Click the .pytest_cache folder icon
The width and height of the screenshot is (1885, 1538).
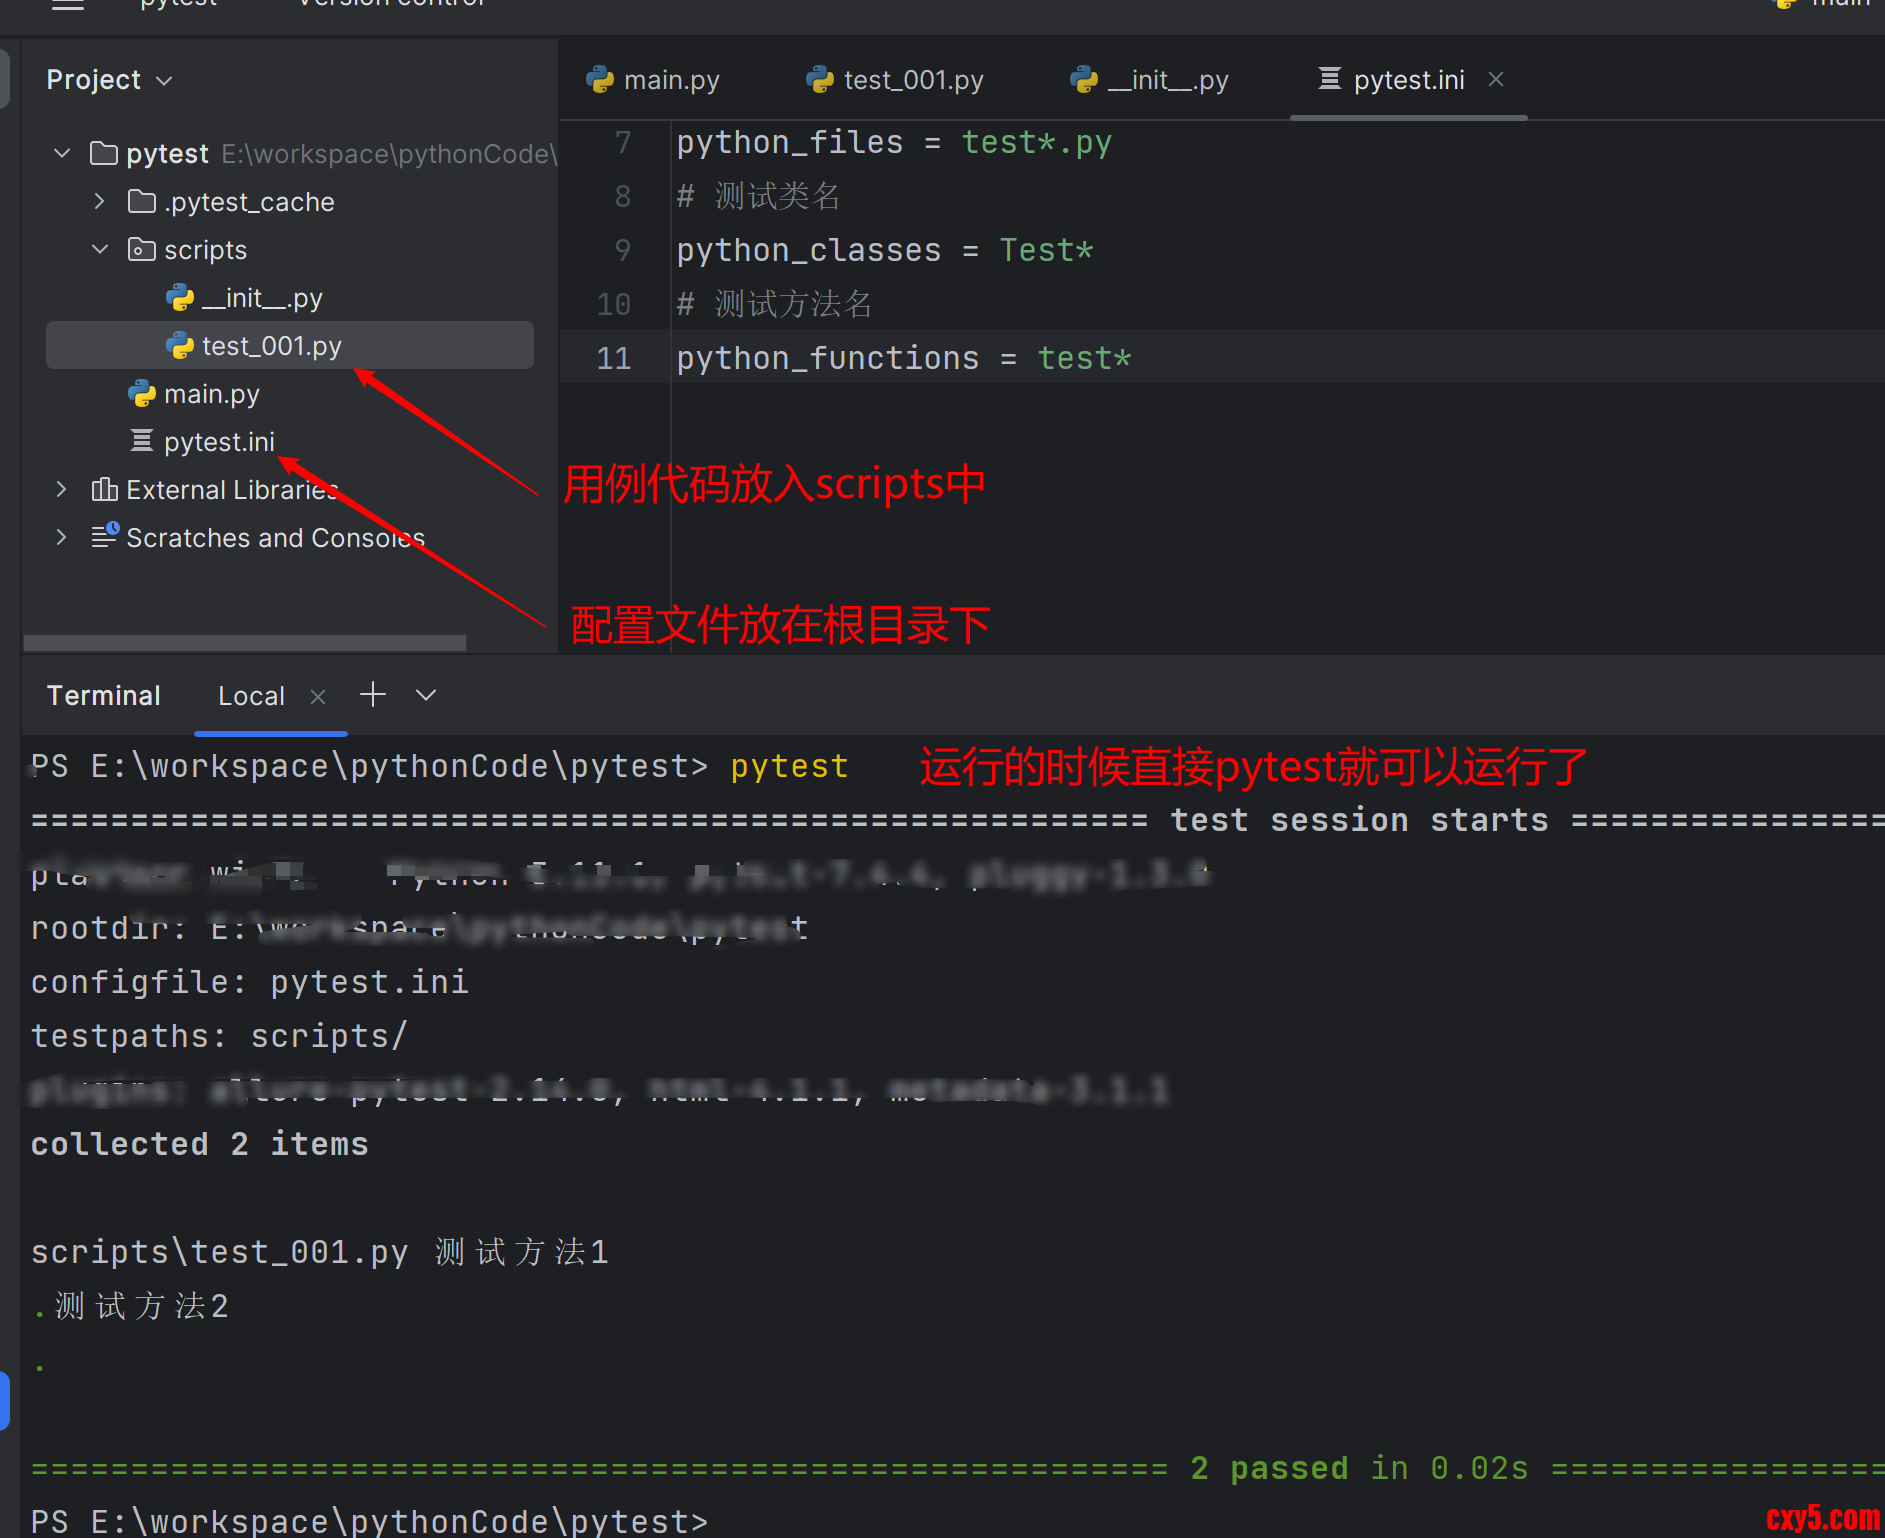coord(142,202)
